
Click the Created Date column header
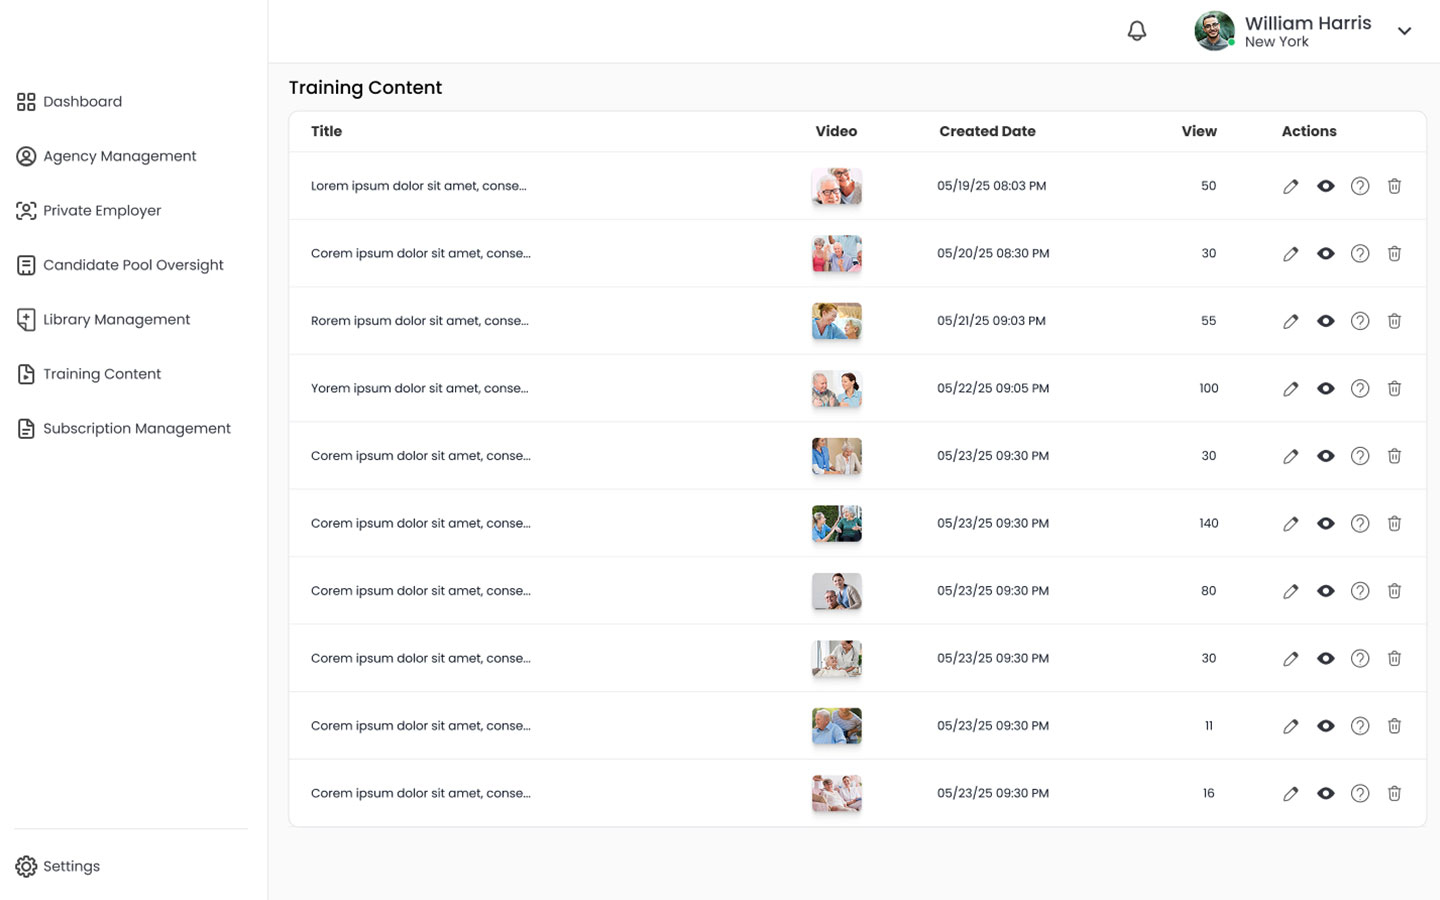[x=987, y=131]
